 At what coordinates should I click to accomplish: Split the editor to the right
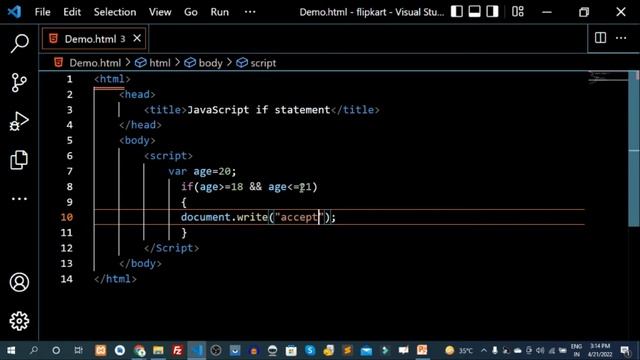[x=600, y=38]
